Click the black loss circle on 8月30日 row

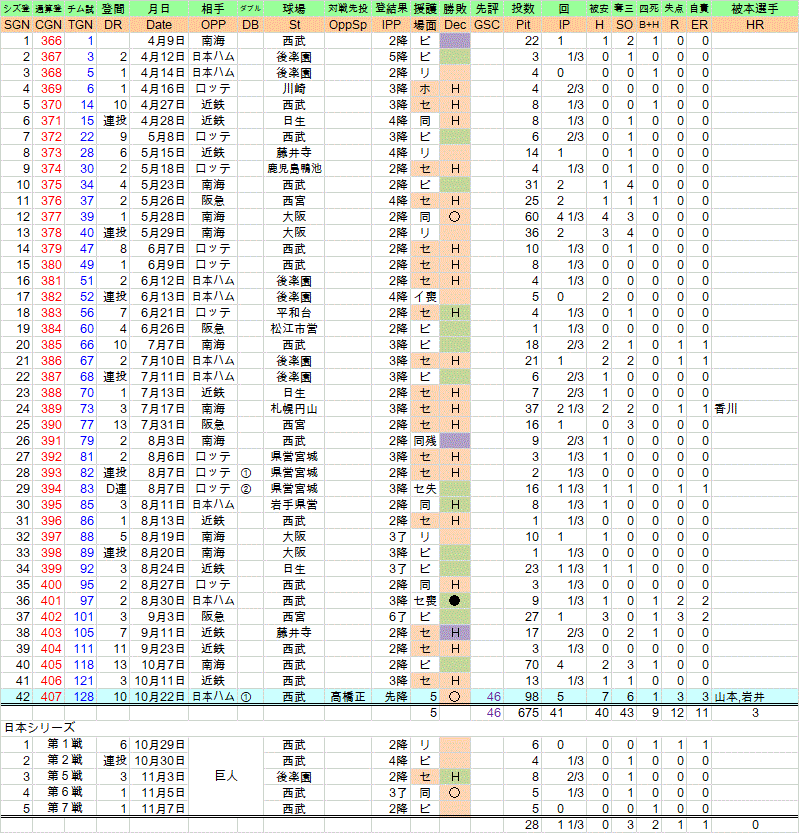(x=454, y=601)
